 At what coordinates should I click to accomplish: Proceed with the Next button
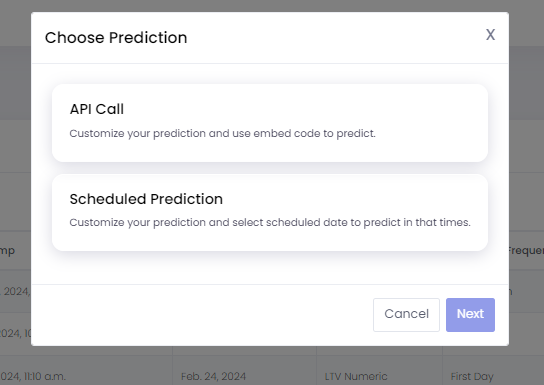(x=470, y=315)
